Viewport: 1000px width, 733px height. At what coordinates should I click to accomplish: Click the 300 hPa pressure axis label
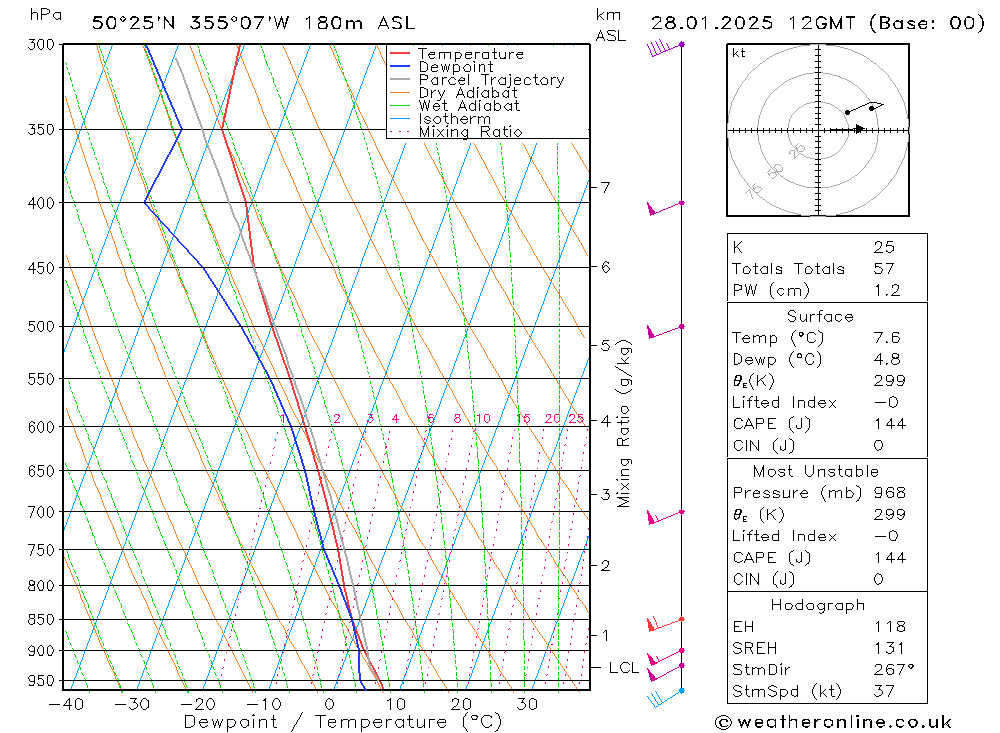pos(41,45)
